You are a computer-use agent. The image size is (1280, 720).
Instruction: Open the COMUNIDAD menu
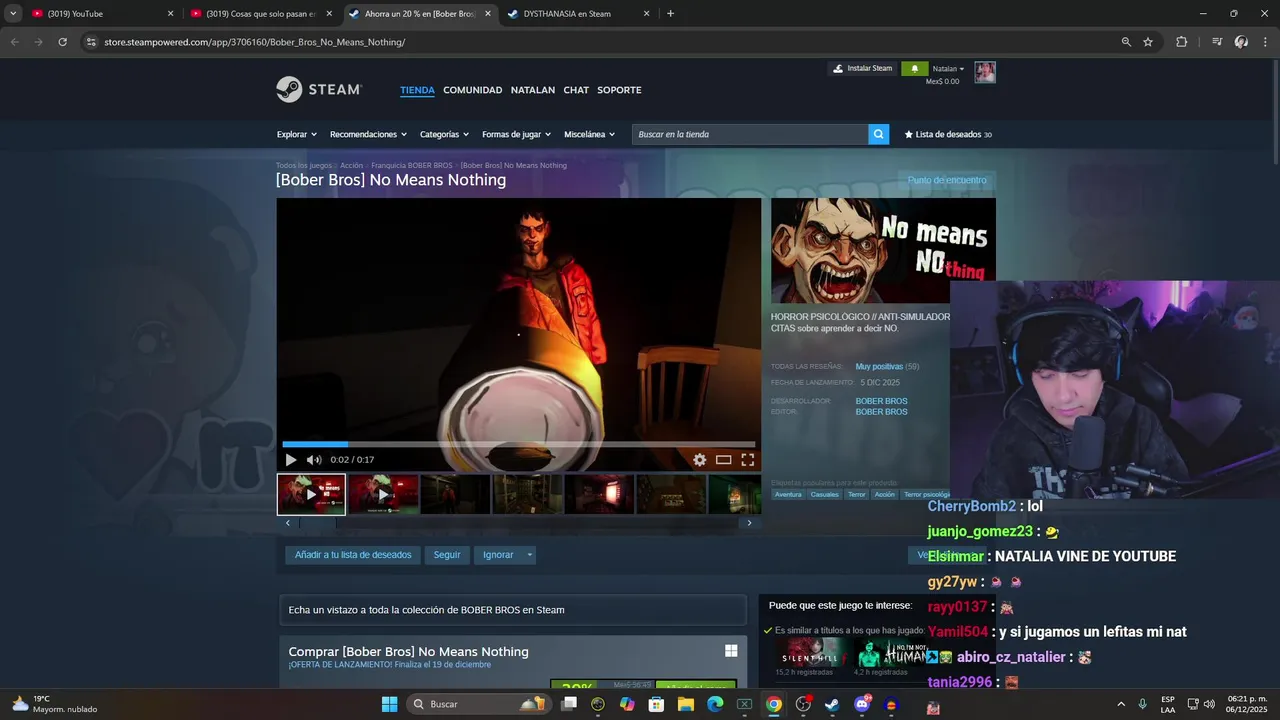coord(472,90)
